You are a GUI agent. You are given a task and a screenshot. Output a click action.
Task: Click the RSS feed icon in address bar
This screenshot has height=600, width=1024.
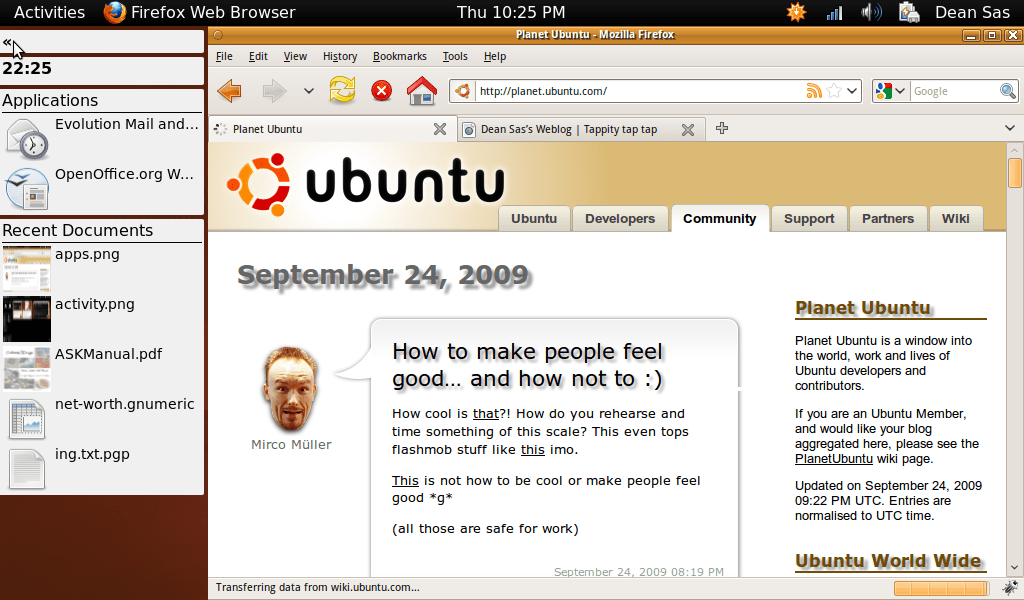coord(814,91)
